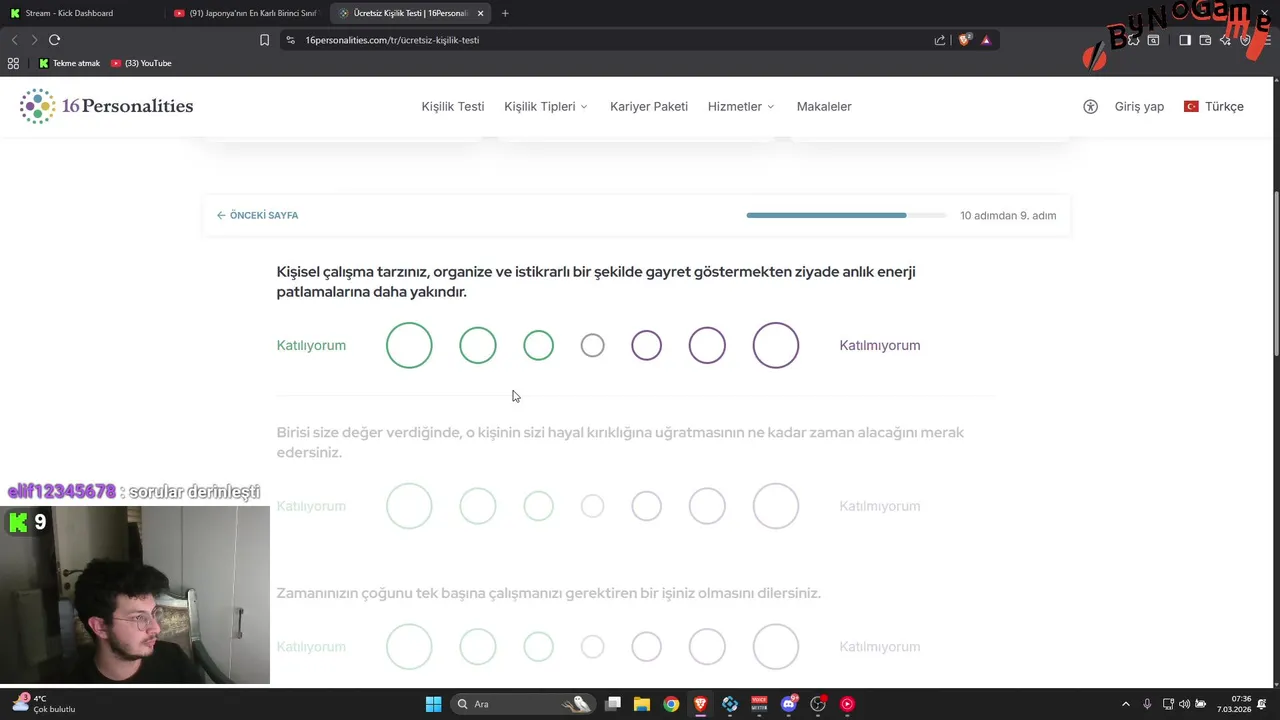Open Google Chrome from the taskbar
The width and height of the screenshot is (1280, 720).
click(x=671, y=704)
